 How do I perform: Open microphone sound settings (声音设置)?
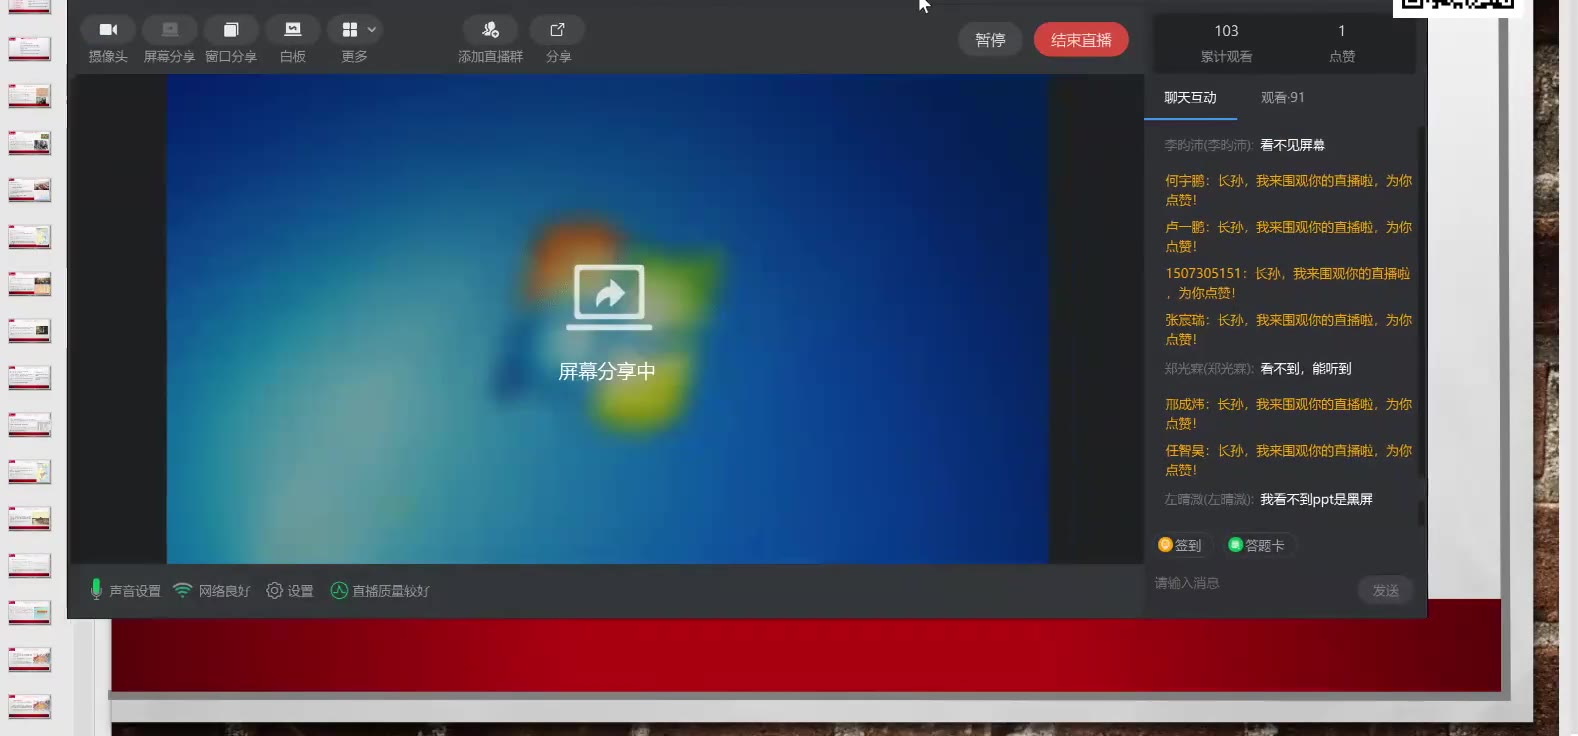point(125,591)
